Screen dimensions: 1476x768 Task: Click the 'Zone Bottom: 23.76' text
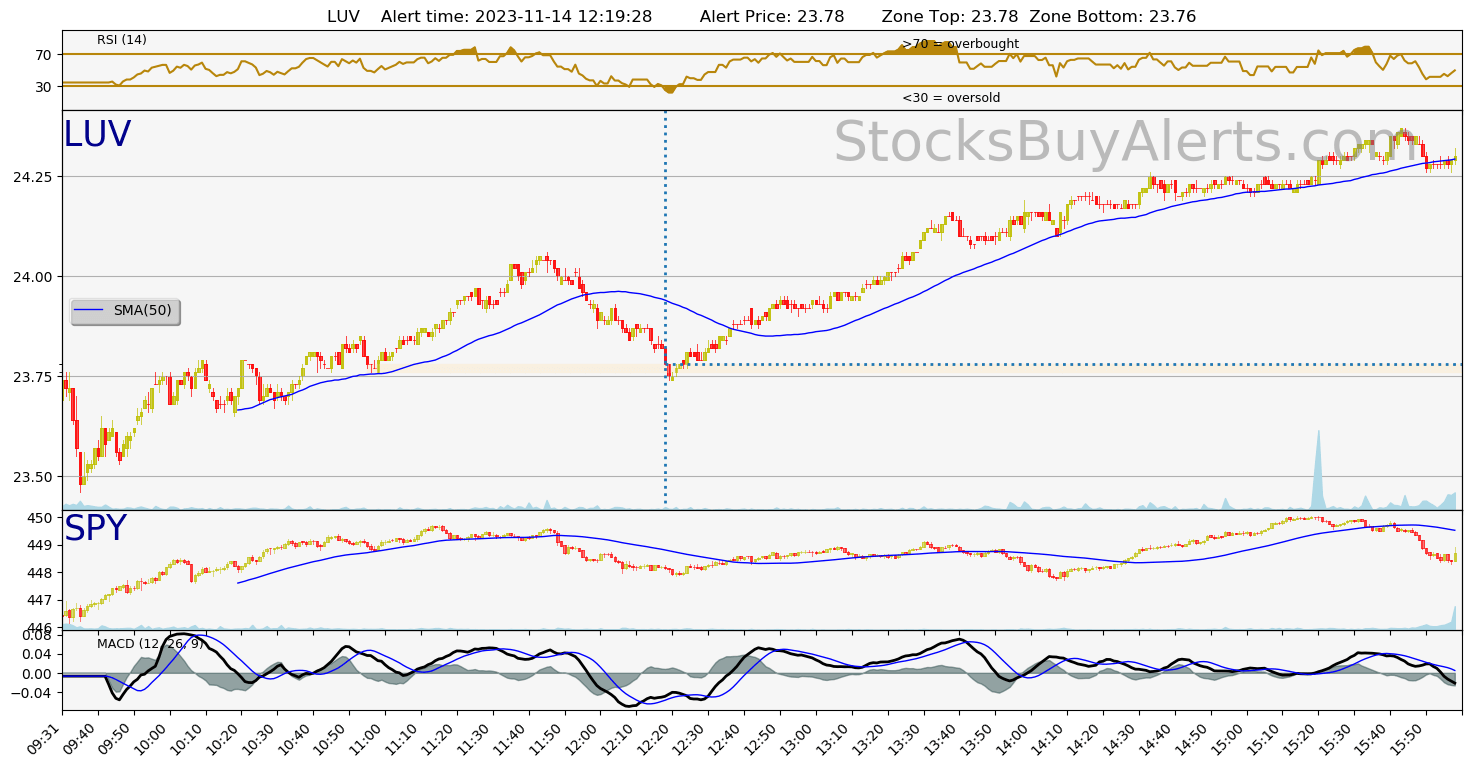point(1112,17)
